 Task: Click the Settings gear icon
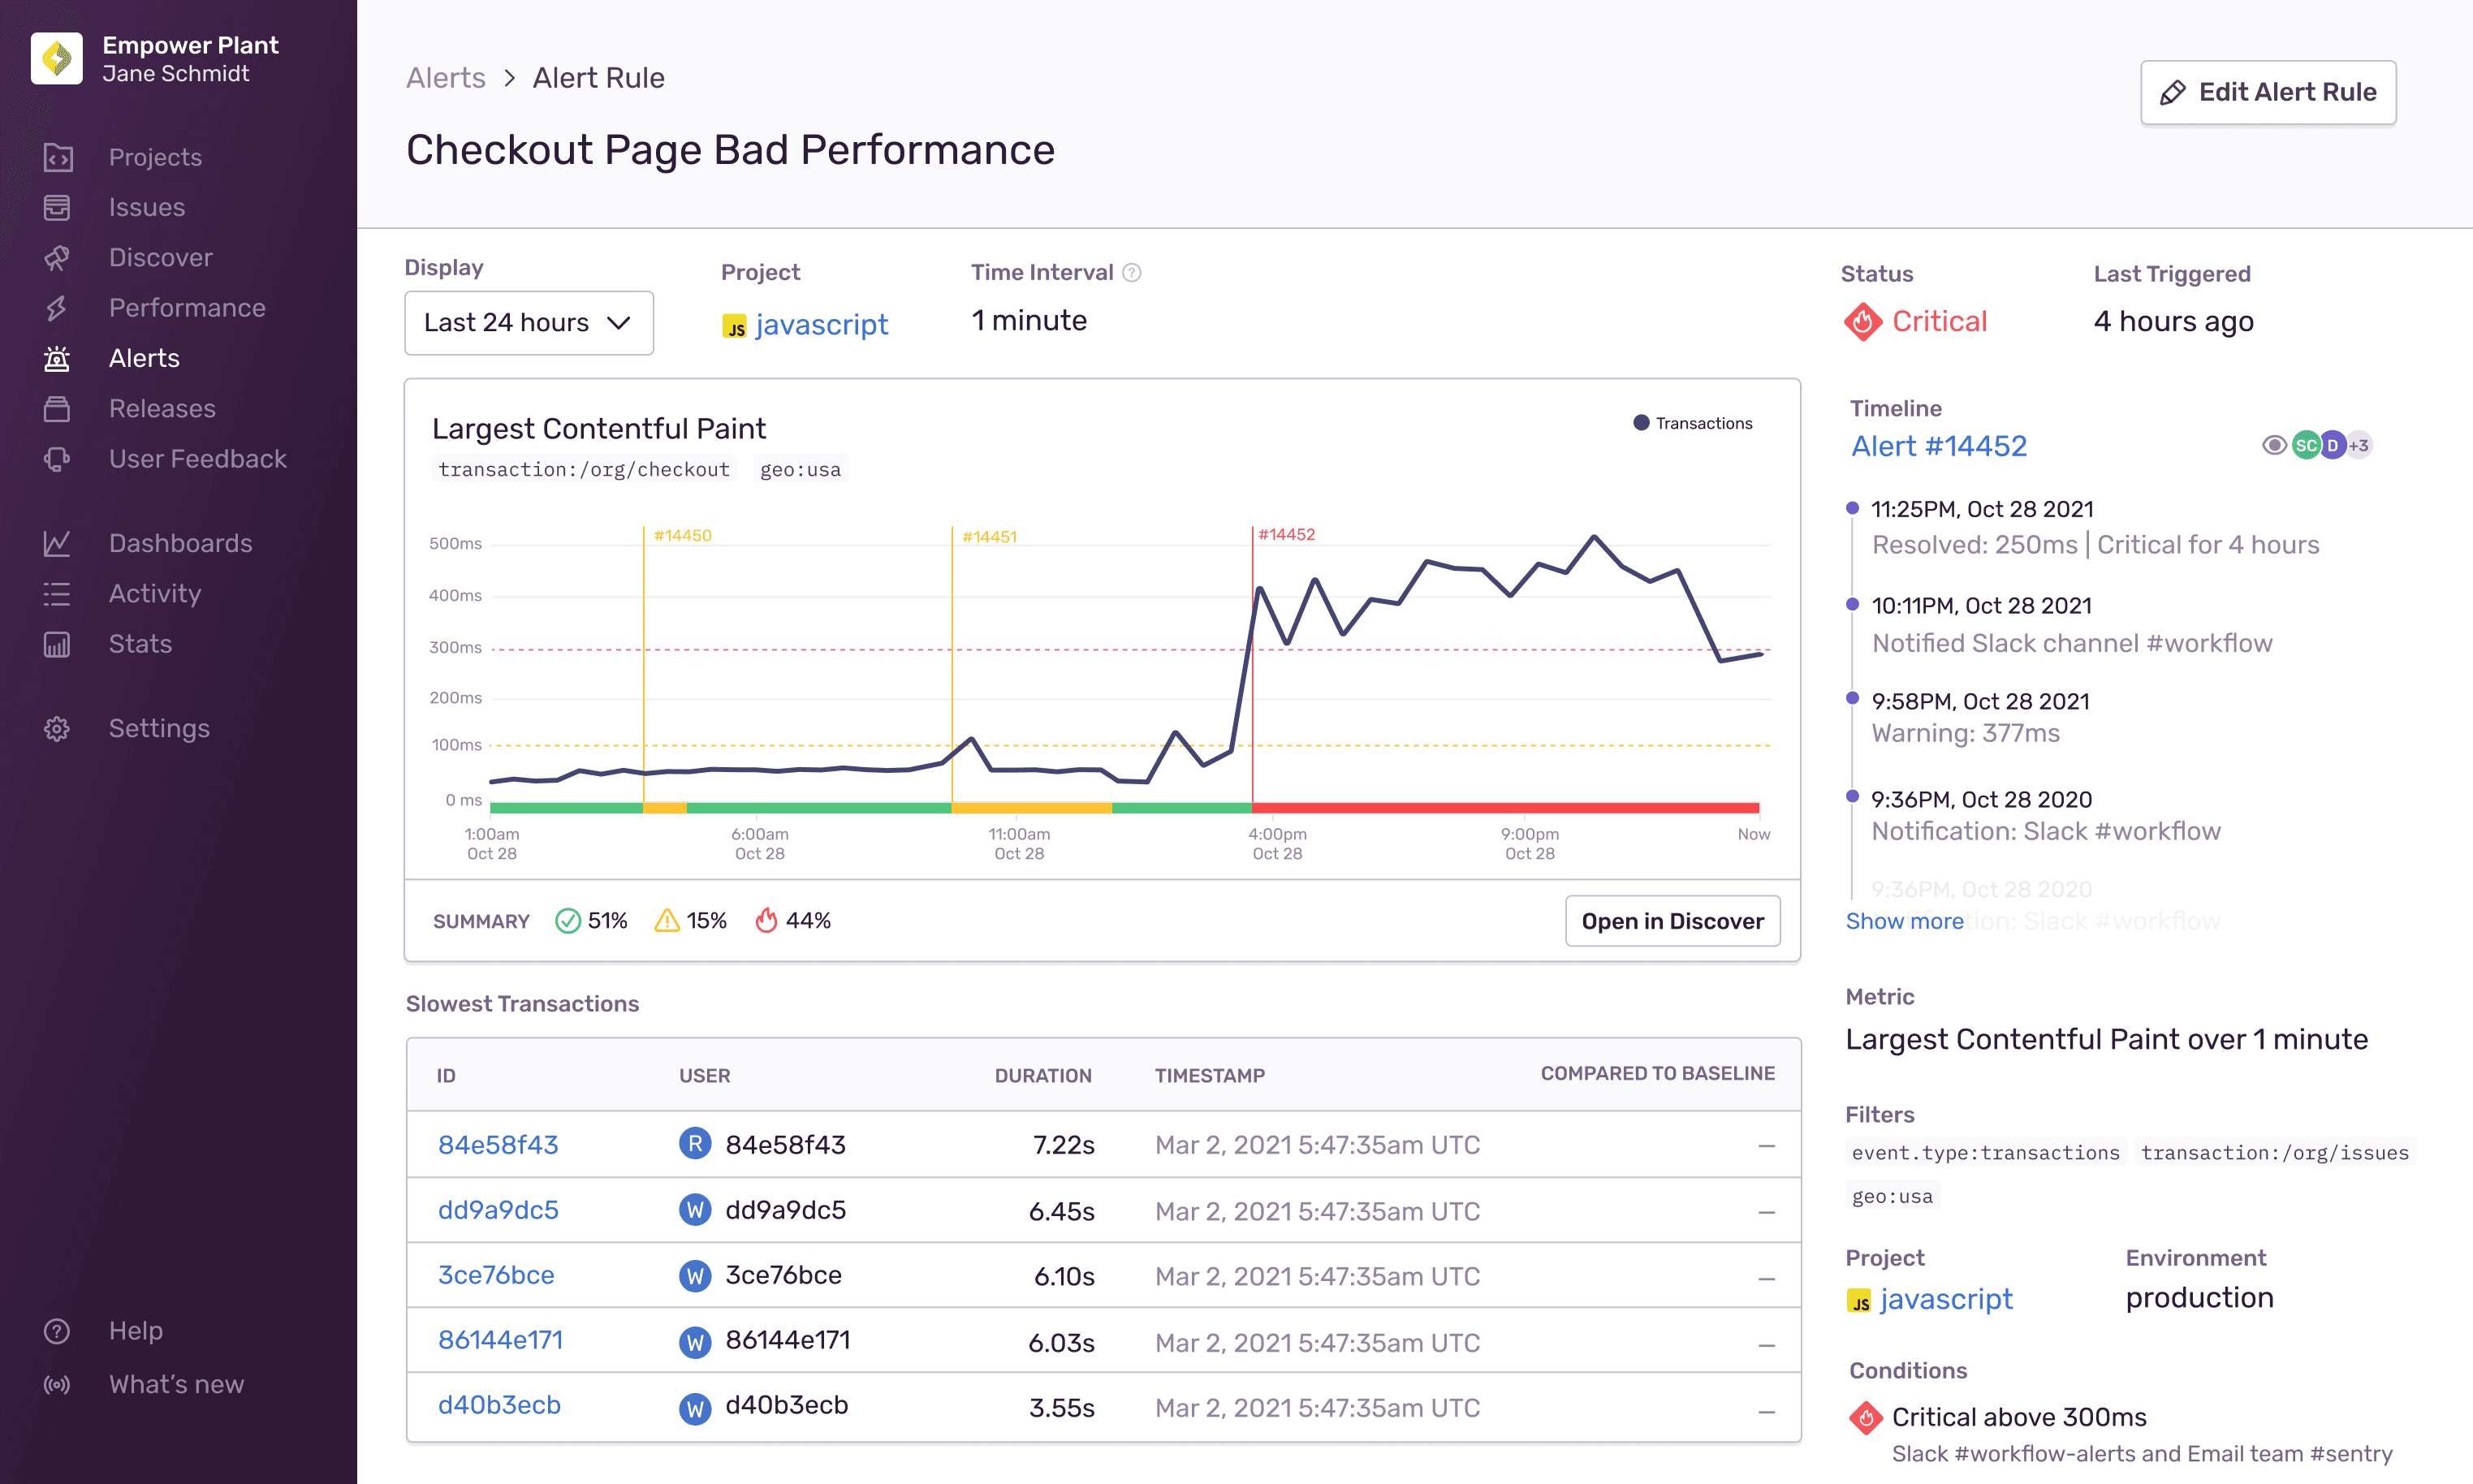click(x=58, y=726)
